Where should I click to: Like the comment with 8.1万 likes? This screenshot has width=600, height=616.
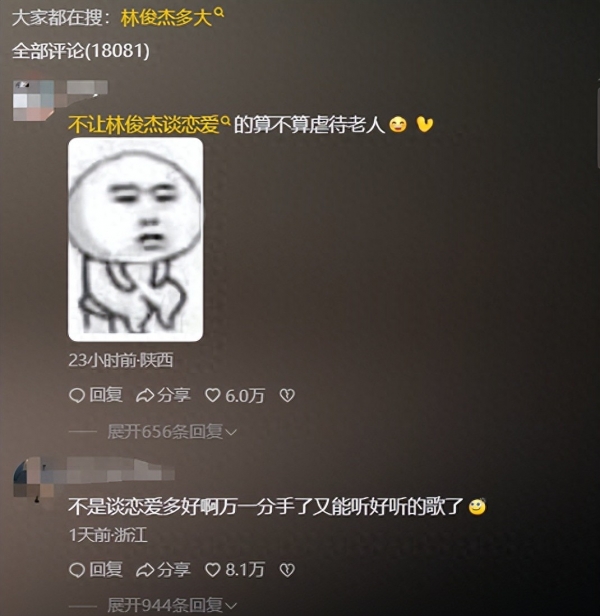click(213, 570)
